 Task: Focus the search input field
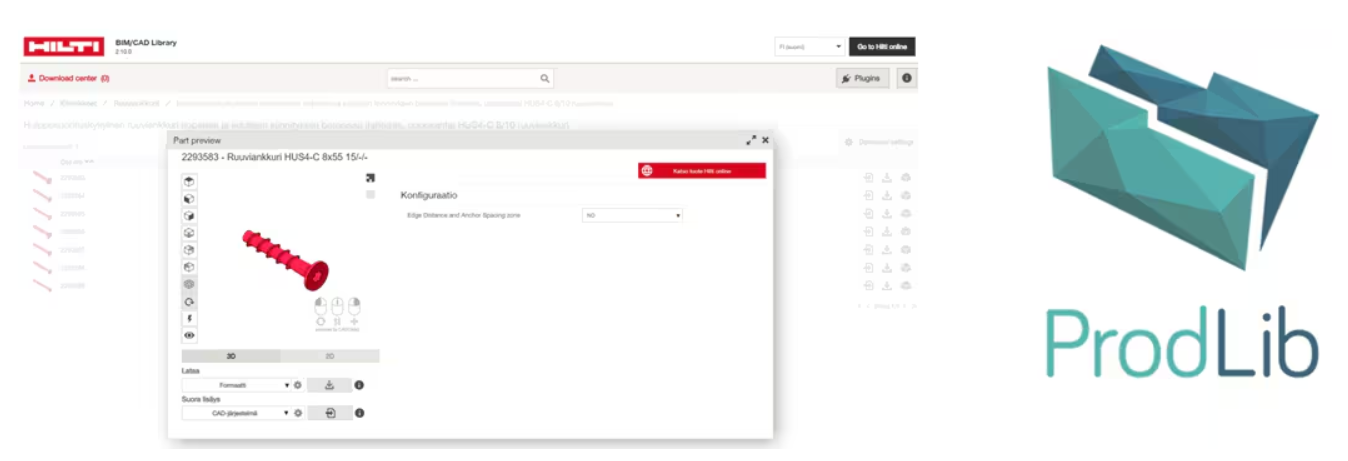pyautogui.click(x=463, y=78)
